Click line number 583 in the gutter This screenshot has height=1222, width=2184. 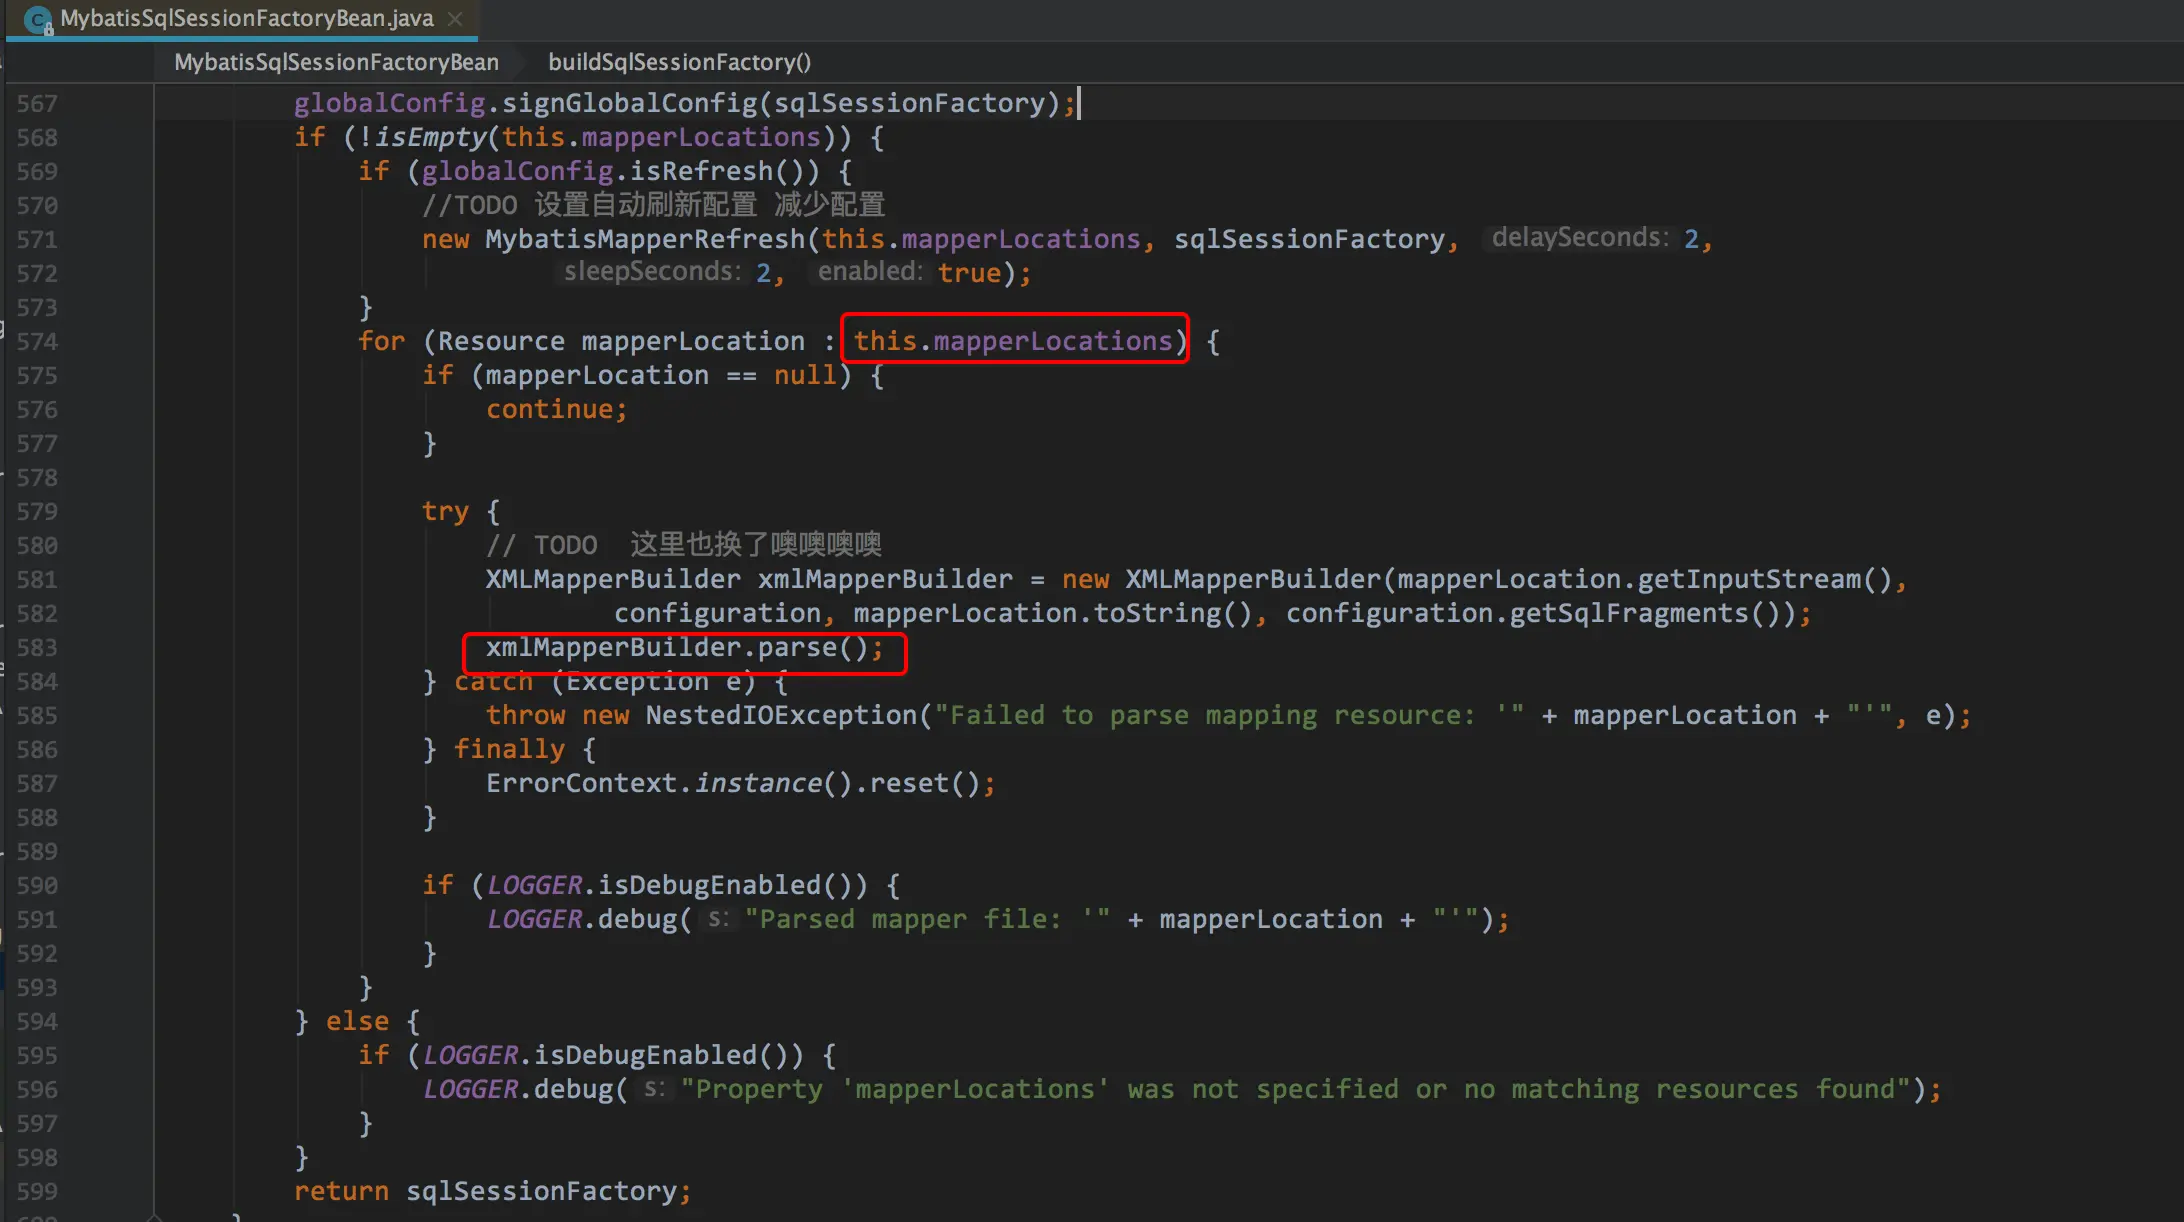coord(37,648)
